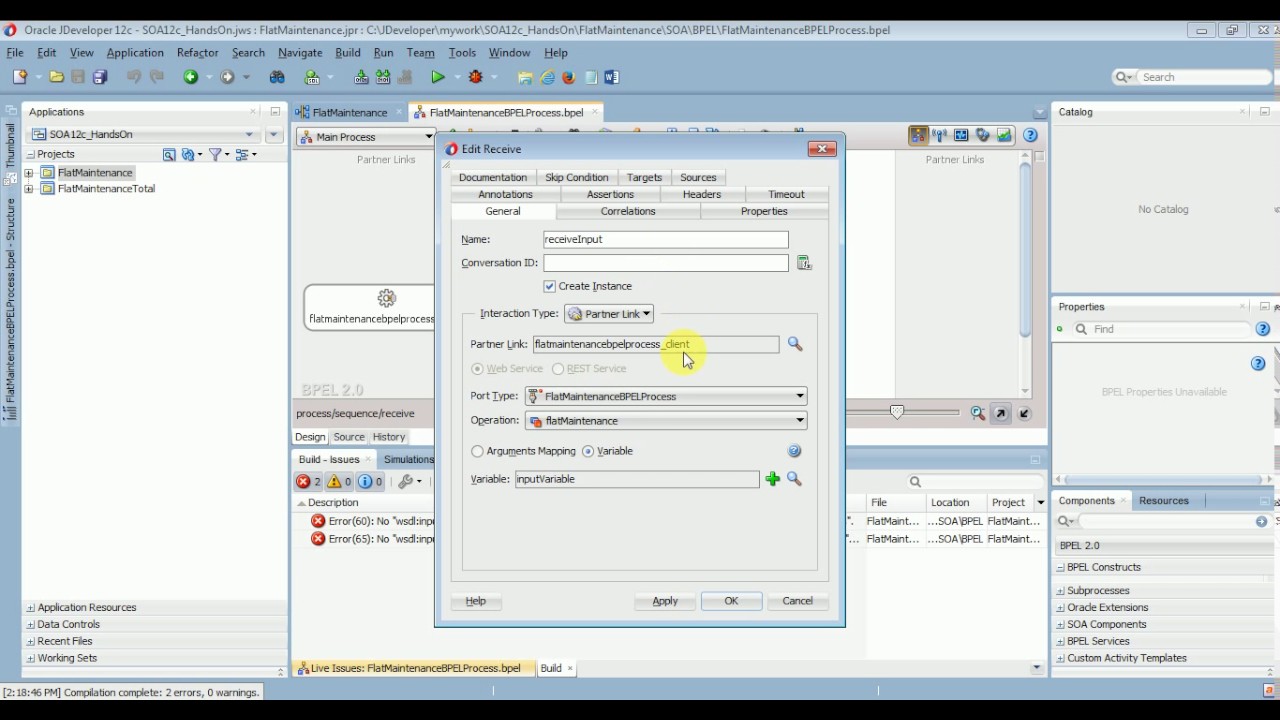Filter projects with funnel icon
The height and width of the screenshot is (720, 1280).
click(215, 154)
